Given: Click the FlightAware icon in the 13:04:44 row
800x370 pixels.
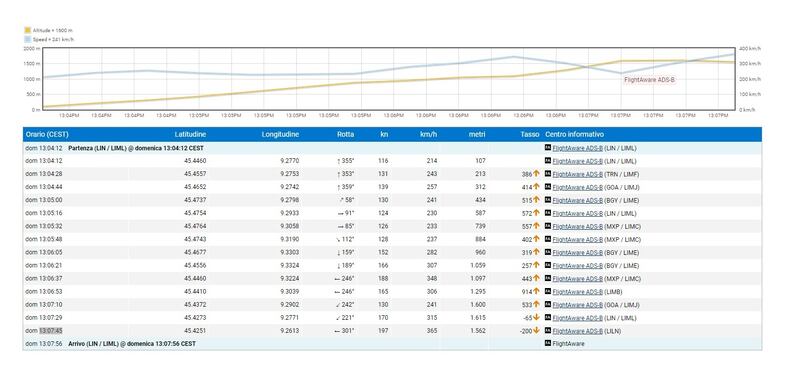Looking at the screenshot, I should pos(548,187).
